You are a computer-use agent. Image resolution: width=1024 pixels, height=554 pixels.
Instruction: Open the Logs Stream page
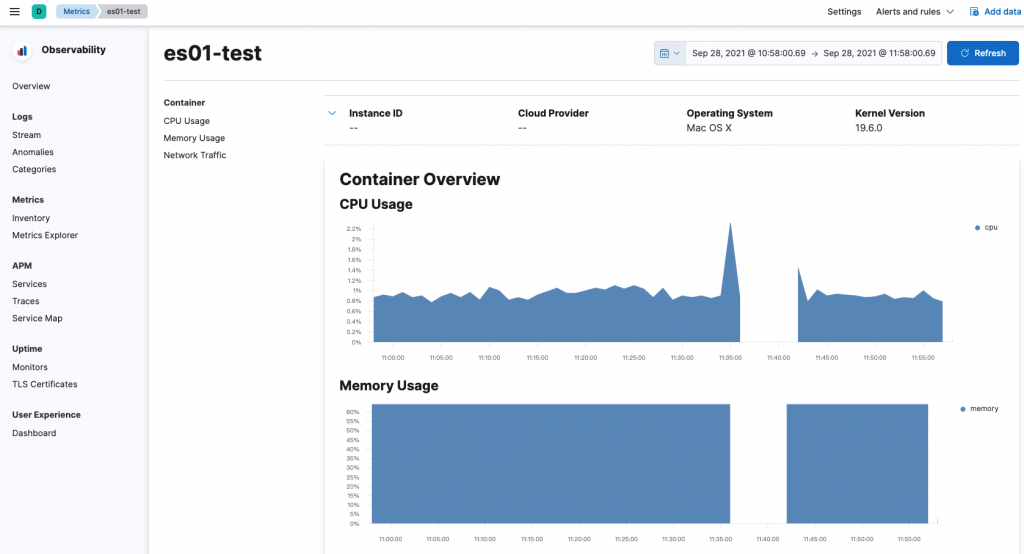pos(26,135)
